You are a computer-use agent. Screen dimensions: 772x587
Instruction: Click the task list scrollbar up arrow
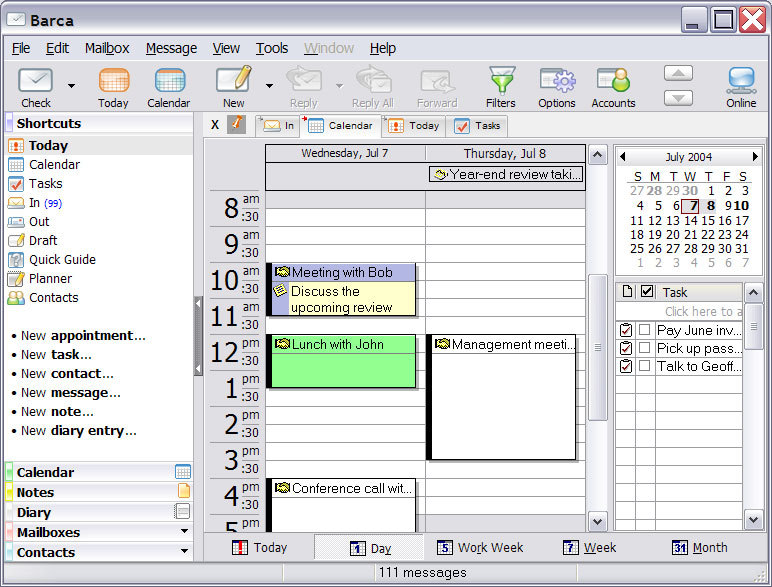click(x=753, y=293)
